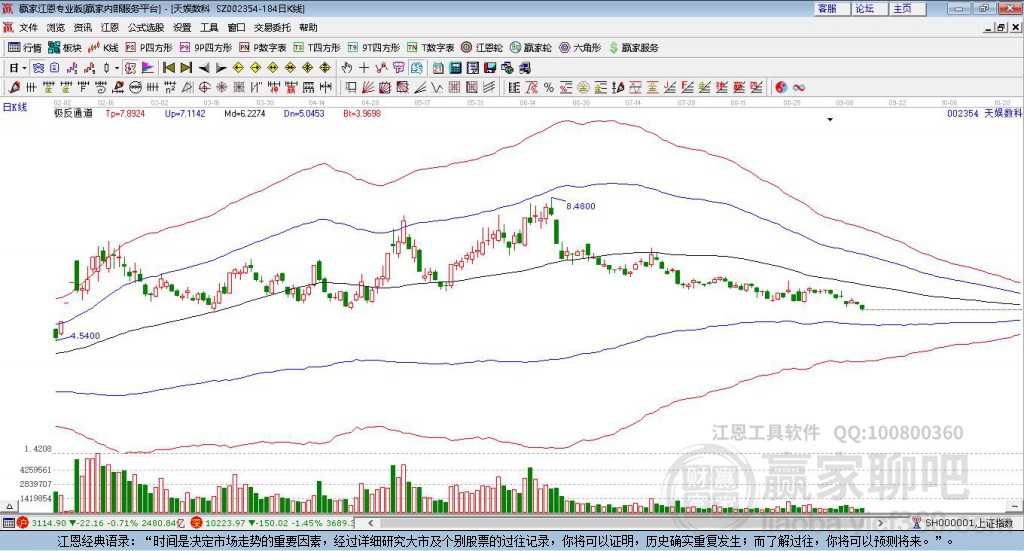
Task: Click the red yin-yang toolbar icon
Action: [781, 87]
